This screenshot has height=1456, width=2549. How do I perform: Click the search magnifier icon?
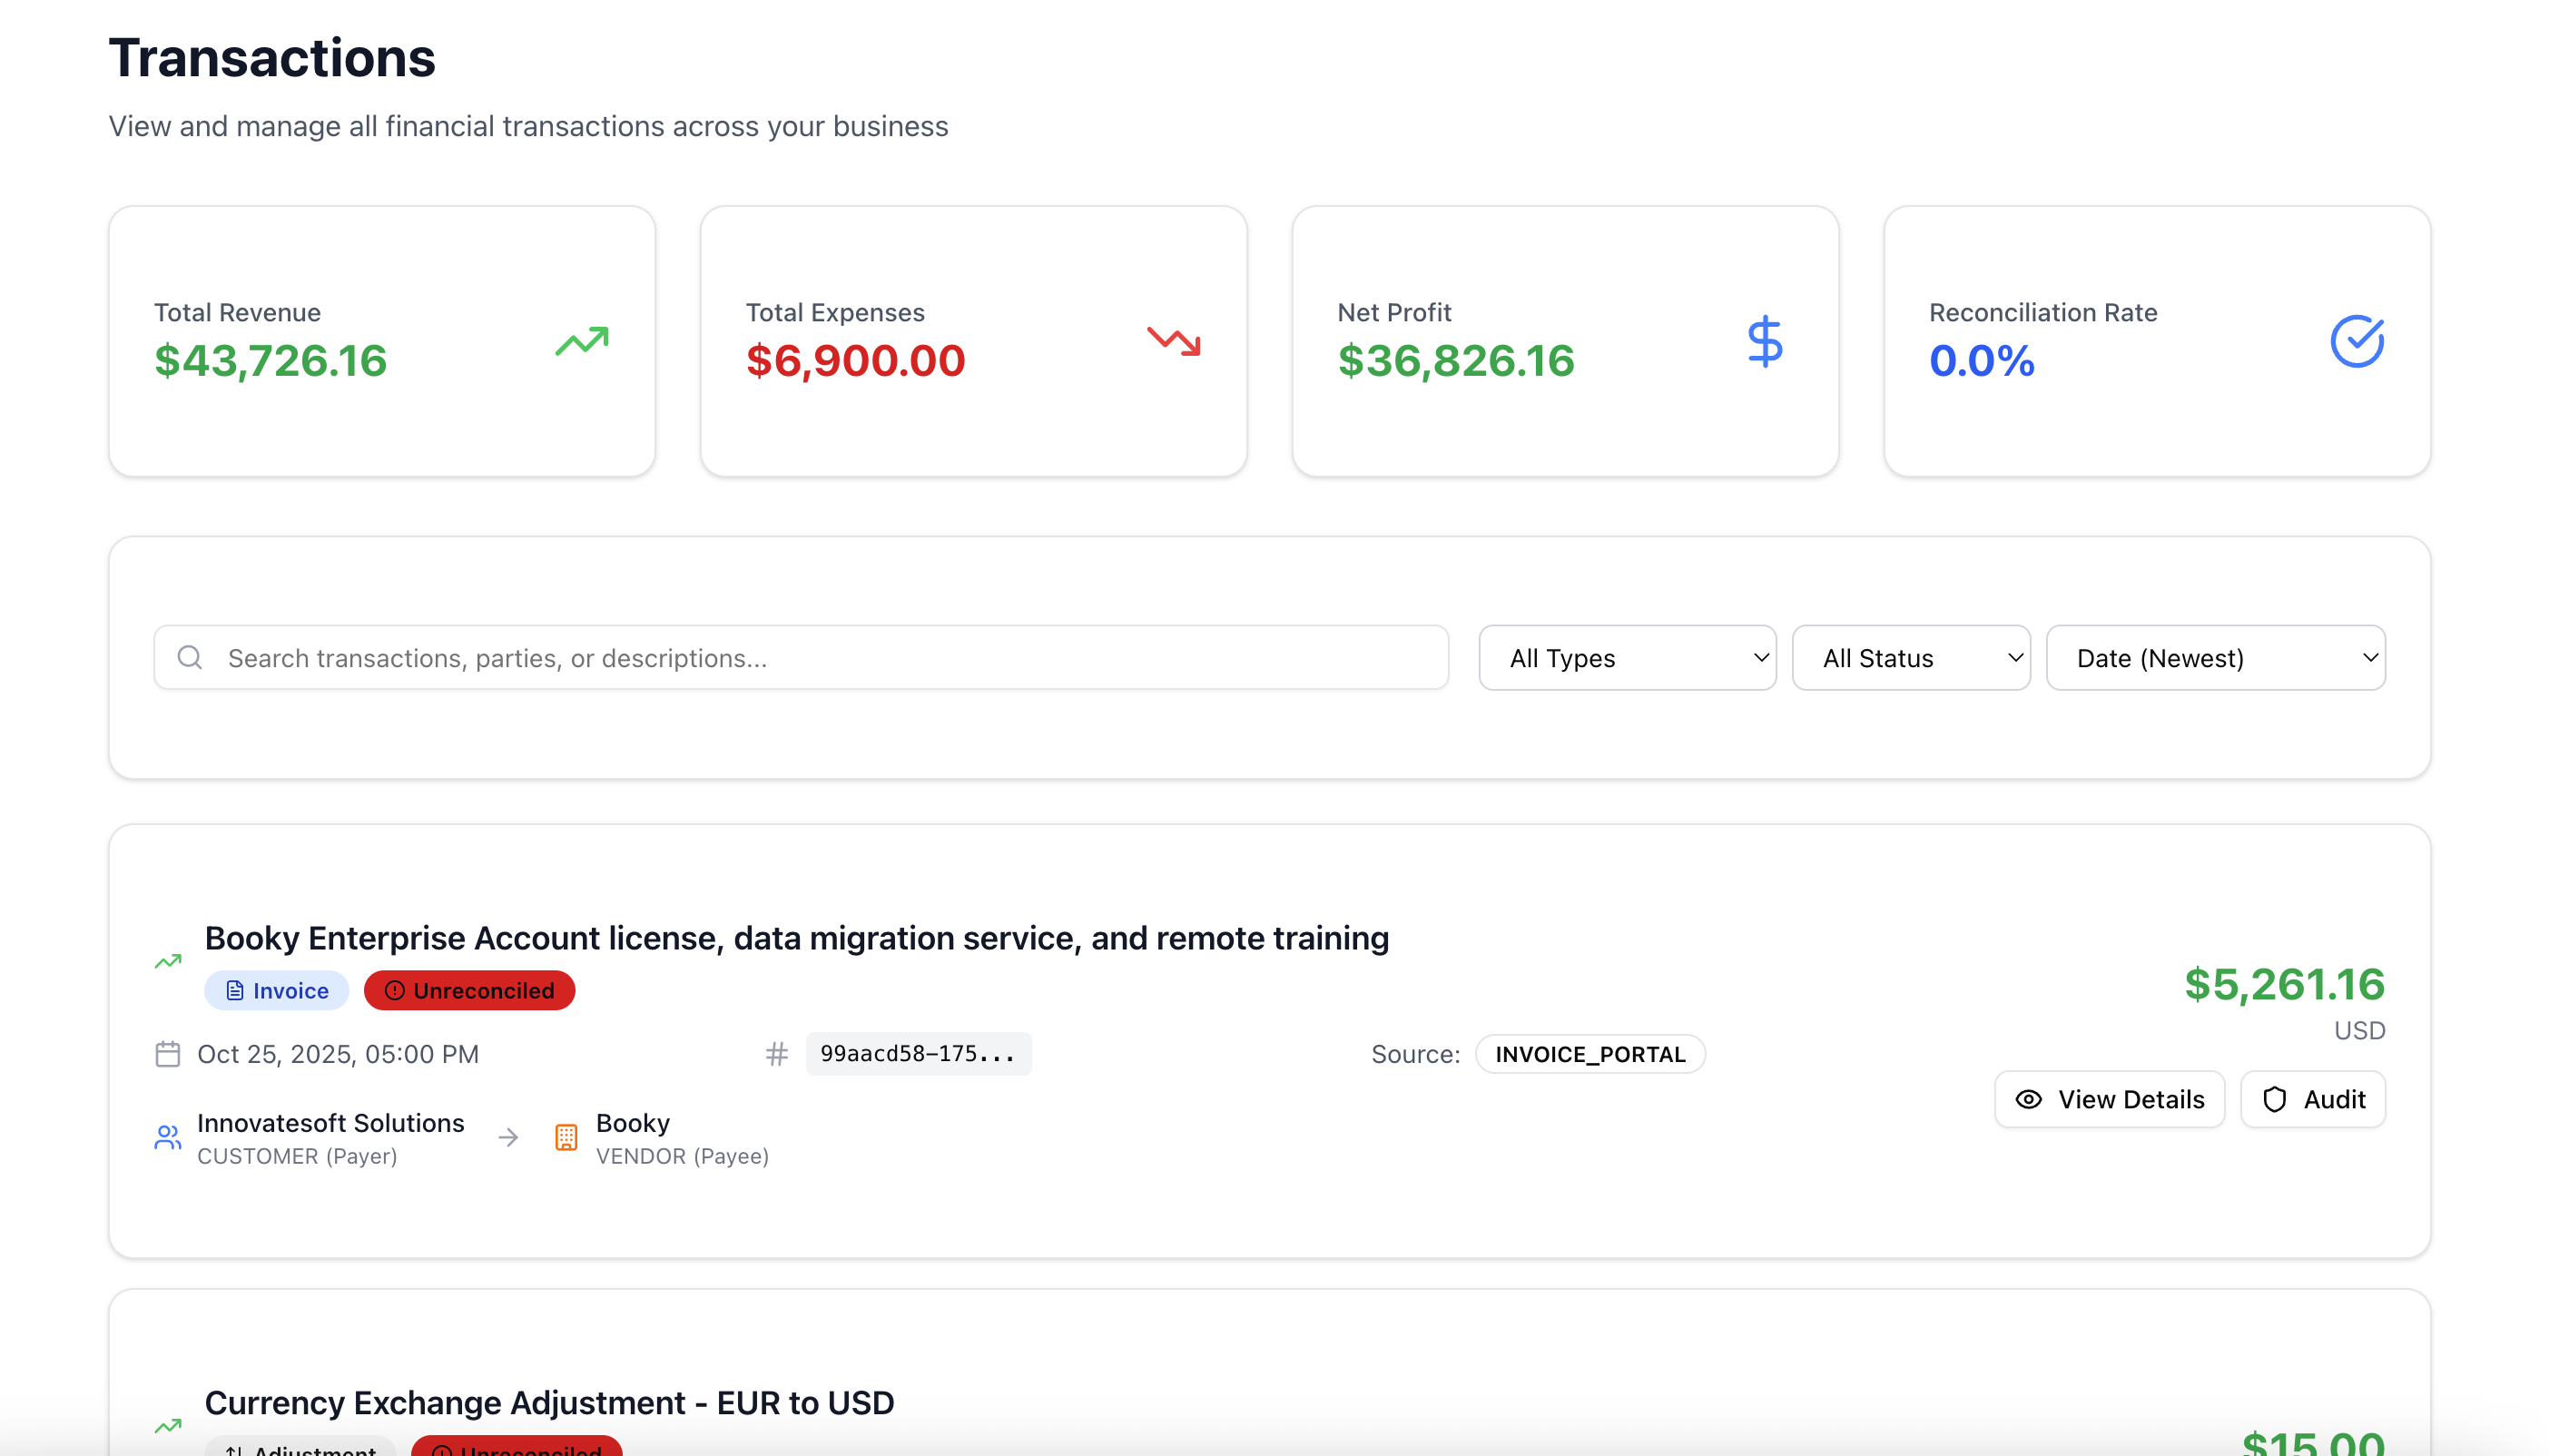pos(190,657)
